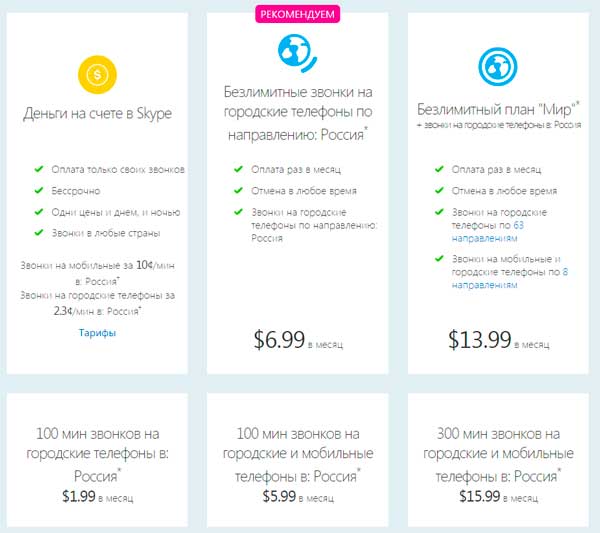Select the $13.99 per month World plan price
Image resolution: width=600 pixels, height=533 pixels.
point(483,340)
